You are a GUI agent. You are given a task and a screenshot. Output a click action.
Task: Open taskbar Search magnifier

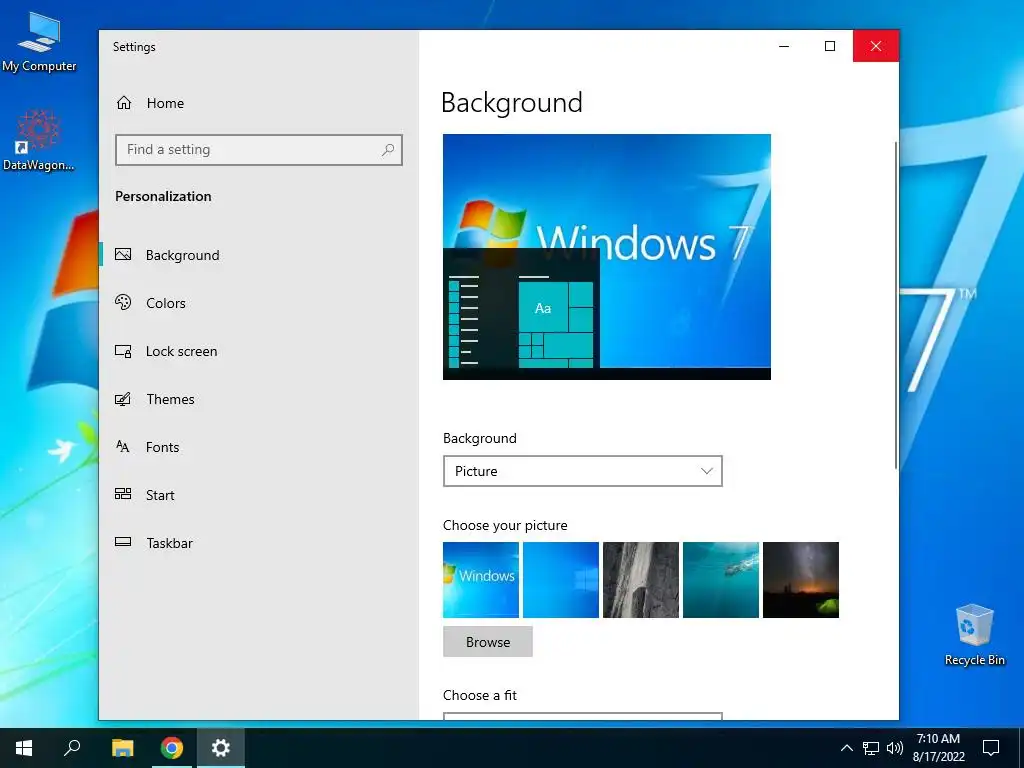pyautogui.click(x=72, y=748)
